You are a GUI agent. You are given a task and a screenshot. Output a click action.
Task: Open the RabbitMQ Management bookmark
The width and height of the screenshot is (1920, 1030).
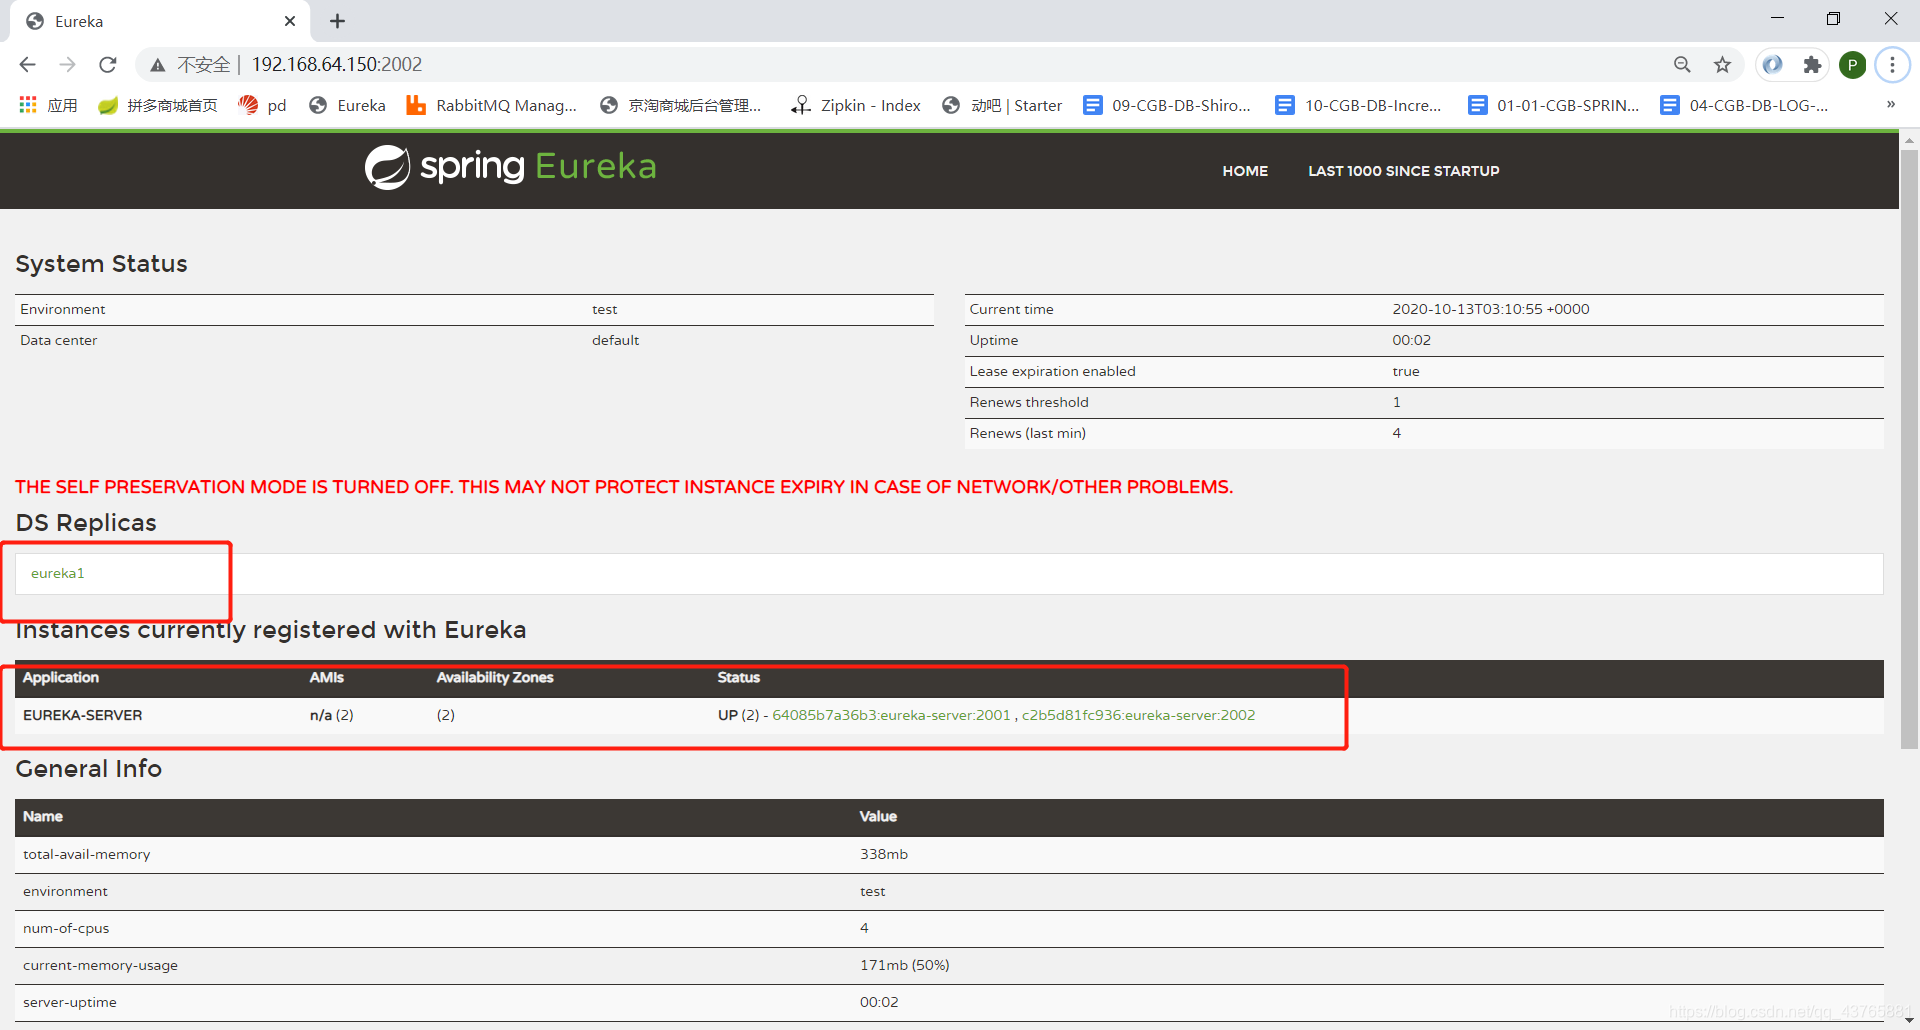(x=492, y=105)
